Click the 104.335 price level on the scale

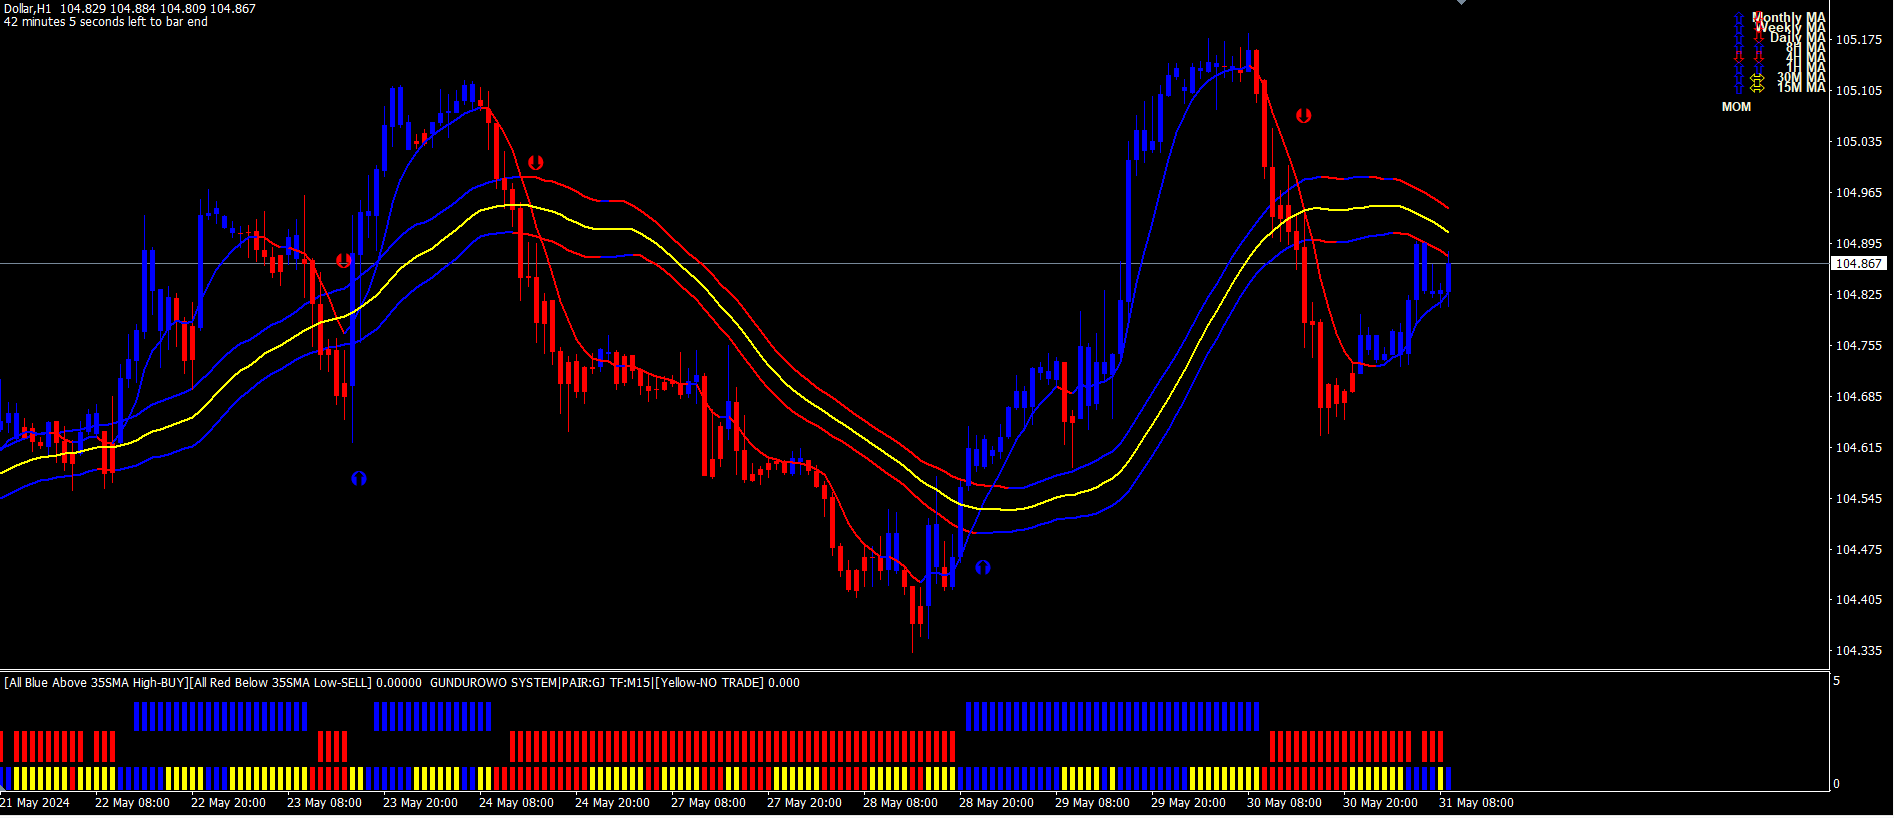[x=1858, y=651]
